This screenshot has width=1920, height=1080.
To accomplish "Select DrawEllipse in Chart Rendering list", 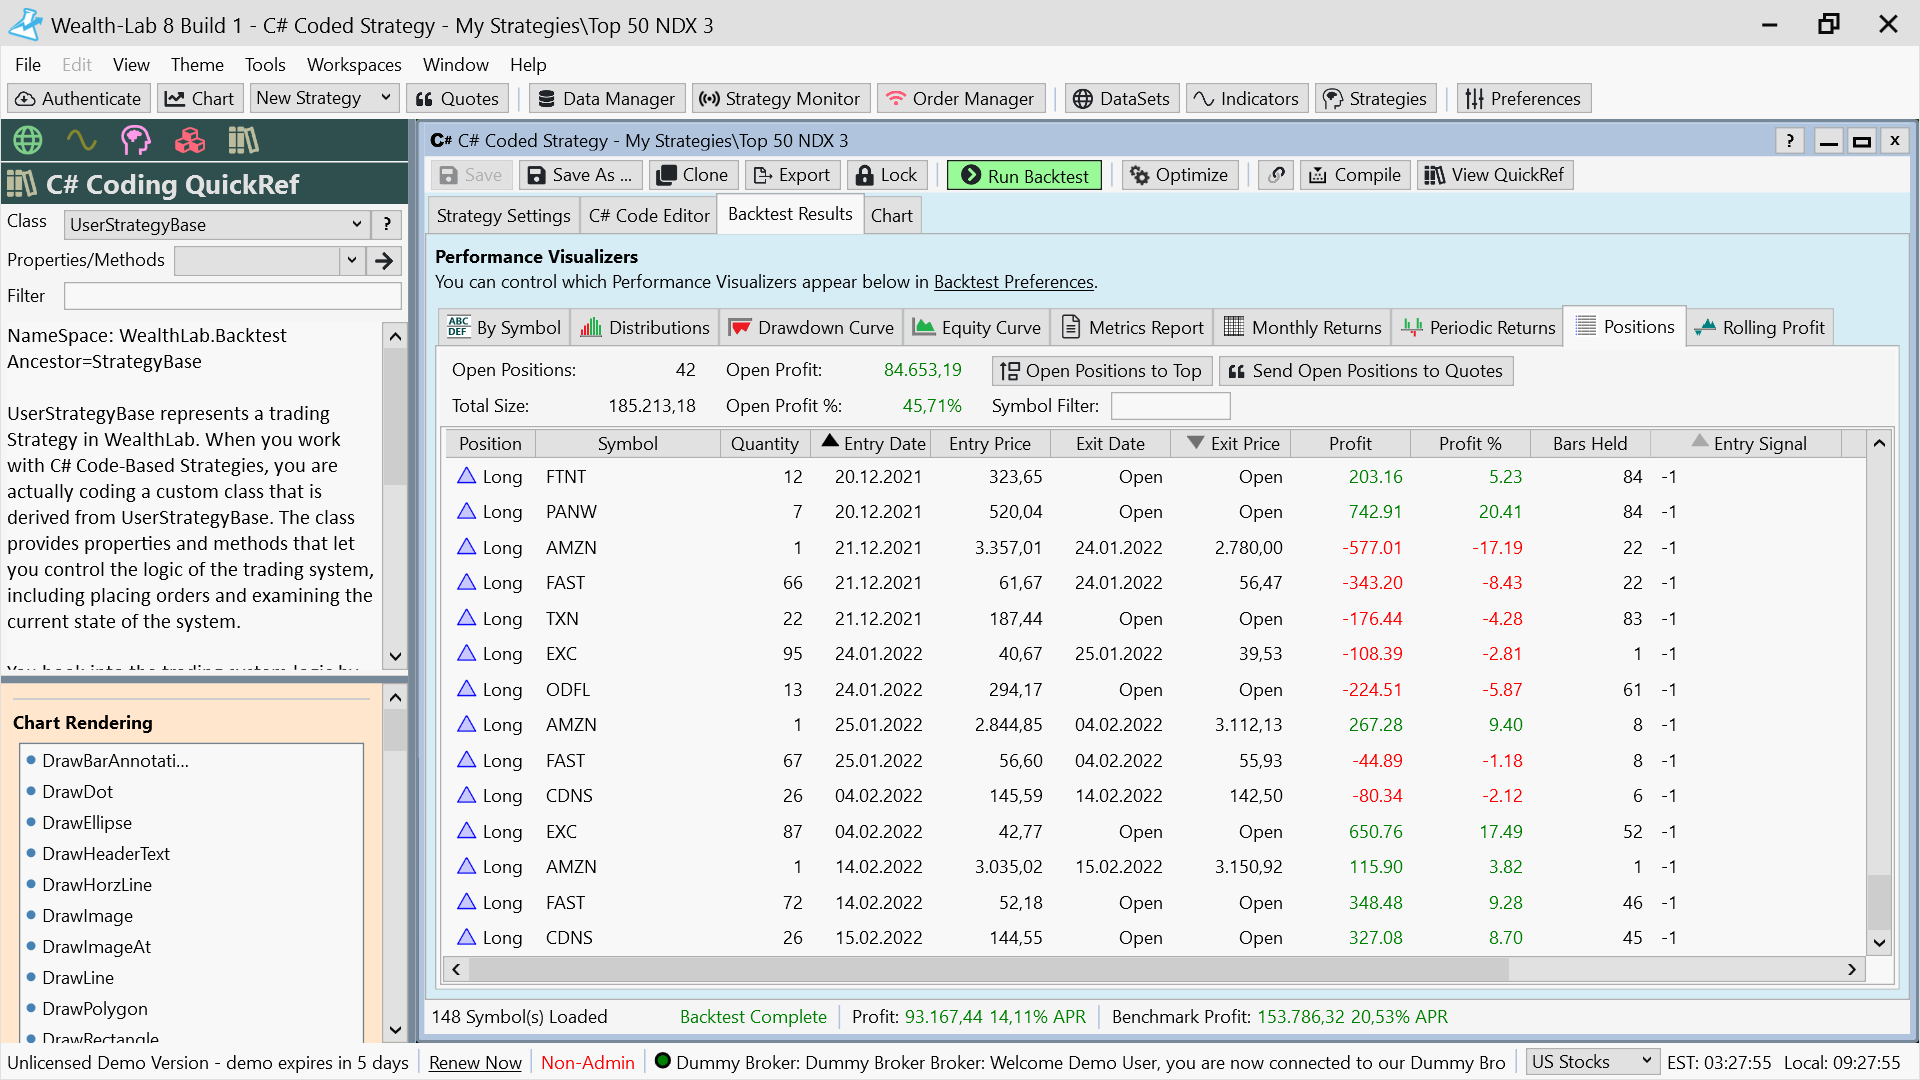I will click(x=87, y=822).
